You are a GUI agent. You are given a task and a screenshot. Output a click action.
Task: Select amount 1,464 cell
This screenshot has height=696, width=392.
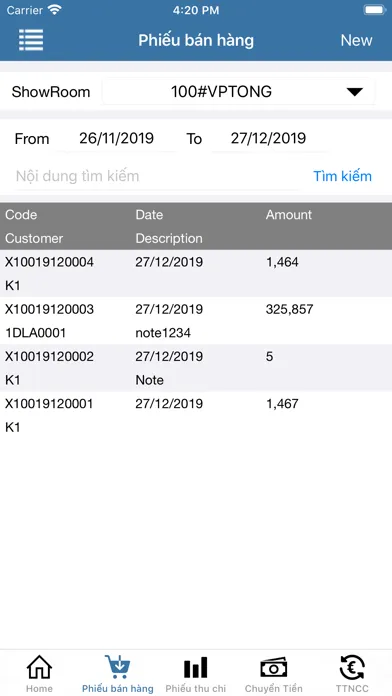coord(282,262)
